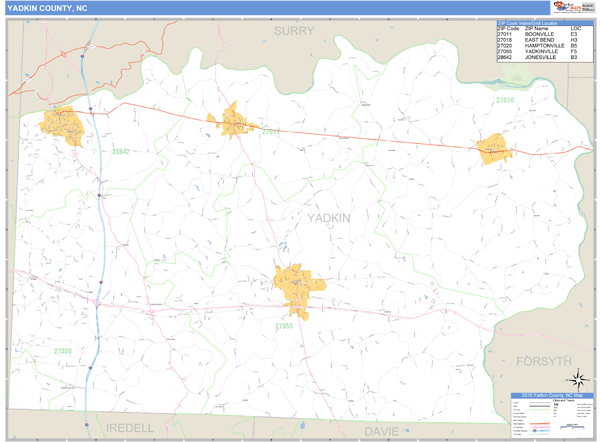Select the Boonville city area
The image size is (600, 442).
[x=232, y=120]
